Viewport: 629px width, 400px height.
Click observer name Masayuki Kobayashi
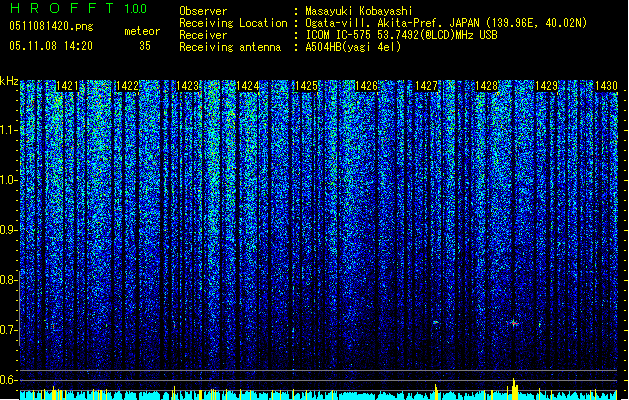359,11
